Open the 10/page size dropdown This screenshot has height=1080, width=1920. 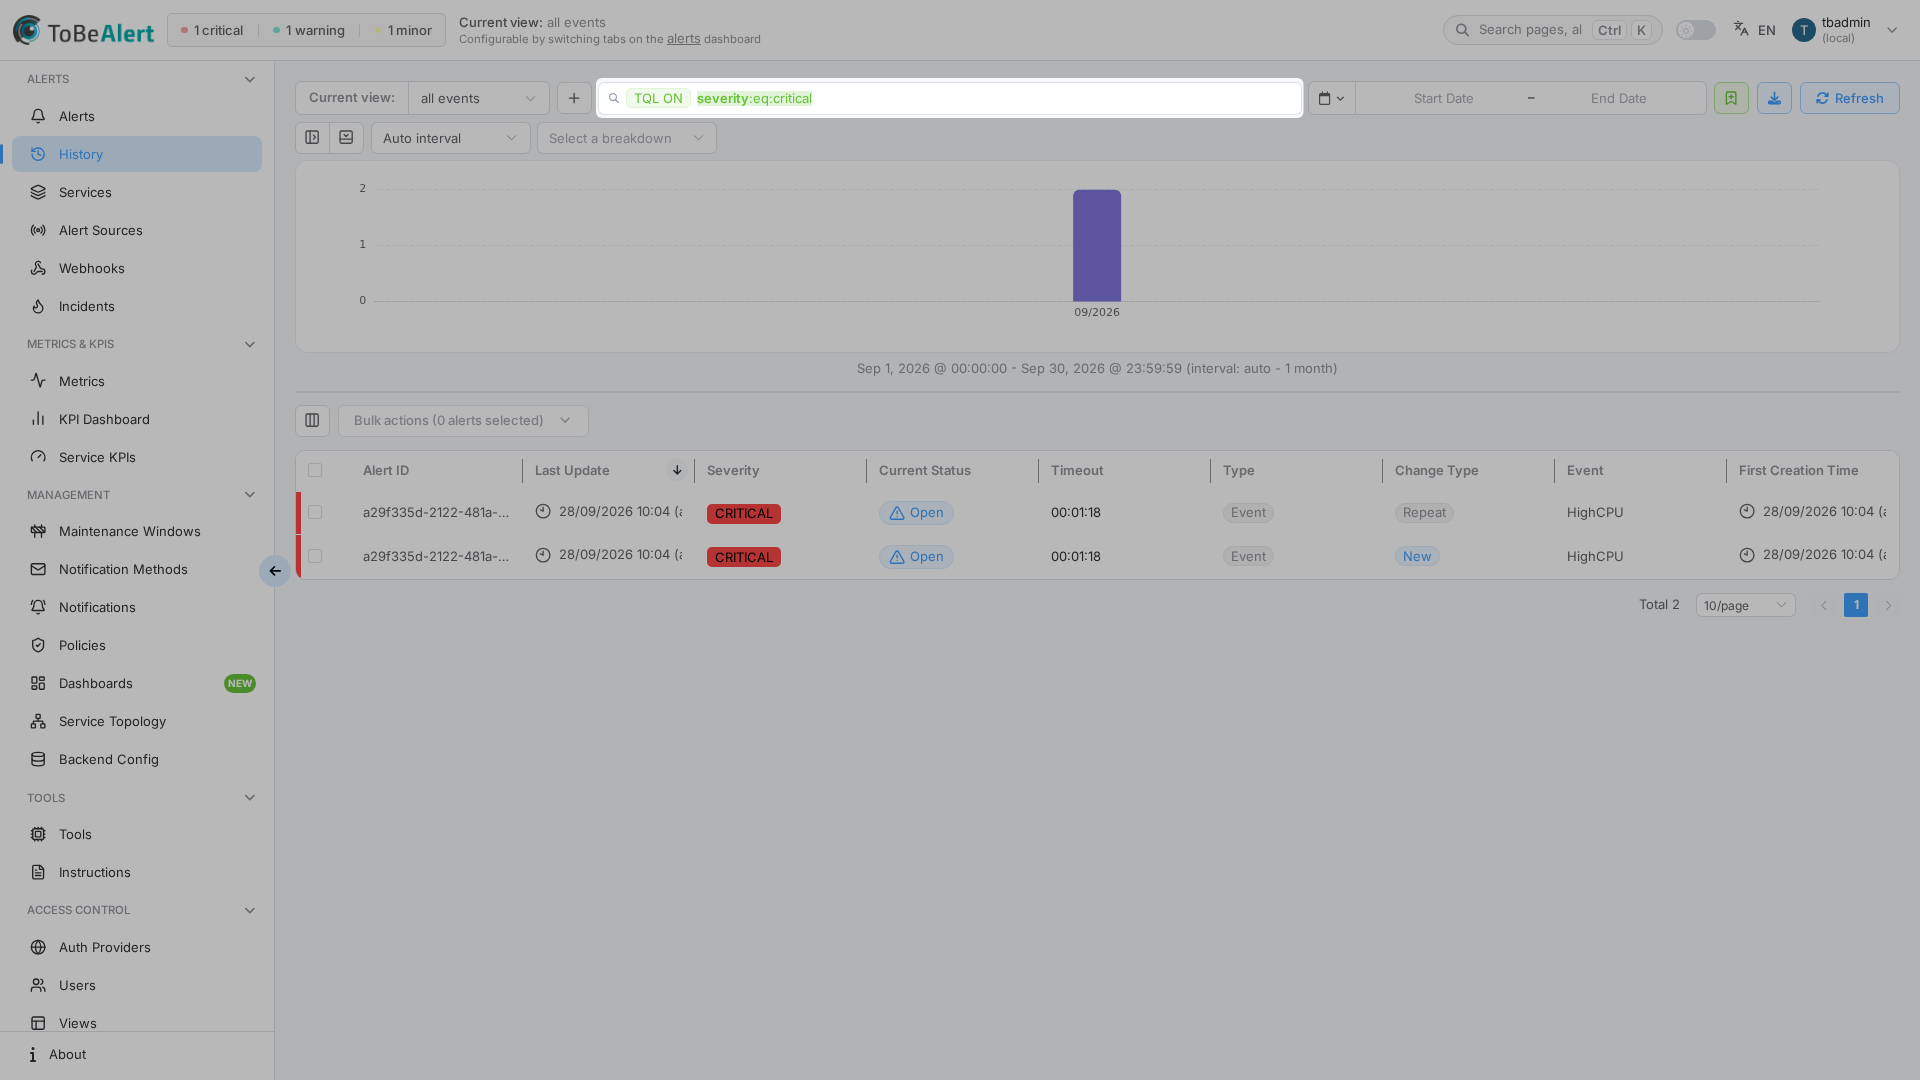tap(1745, 605)
